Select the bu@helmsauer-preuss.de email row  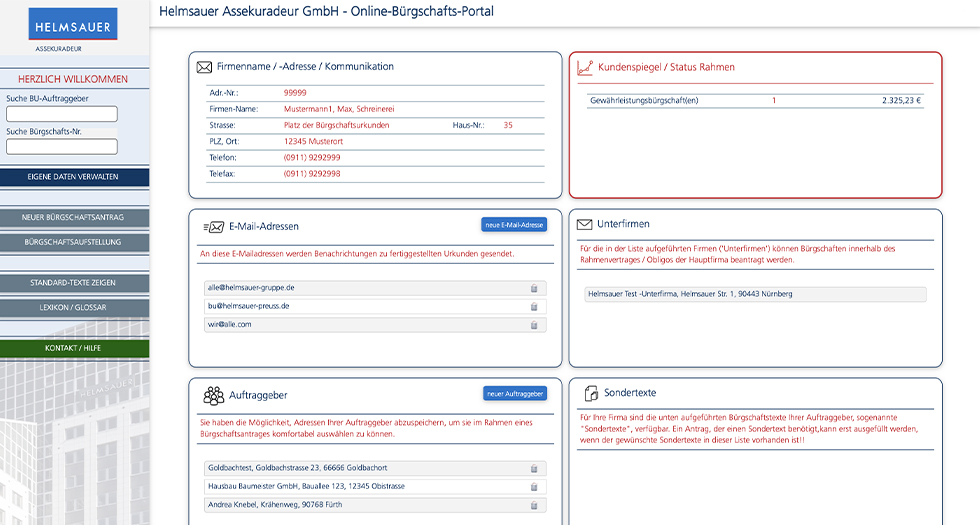[x=375, y=306]
